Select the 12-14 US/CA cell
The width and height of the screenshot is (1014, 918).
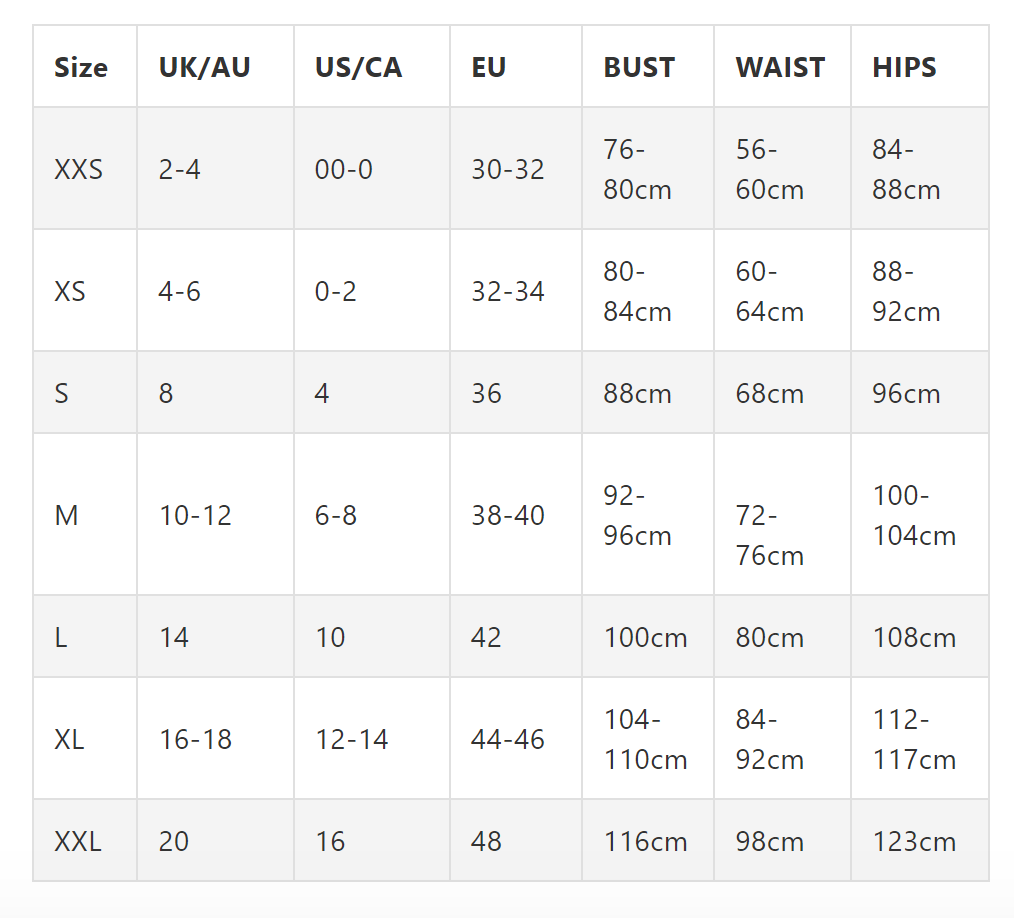[352, 739]
